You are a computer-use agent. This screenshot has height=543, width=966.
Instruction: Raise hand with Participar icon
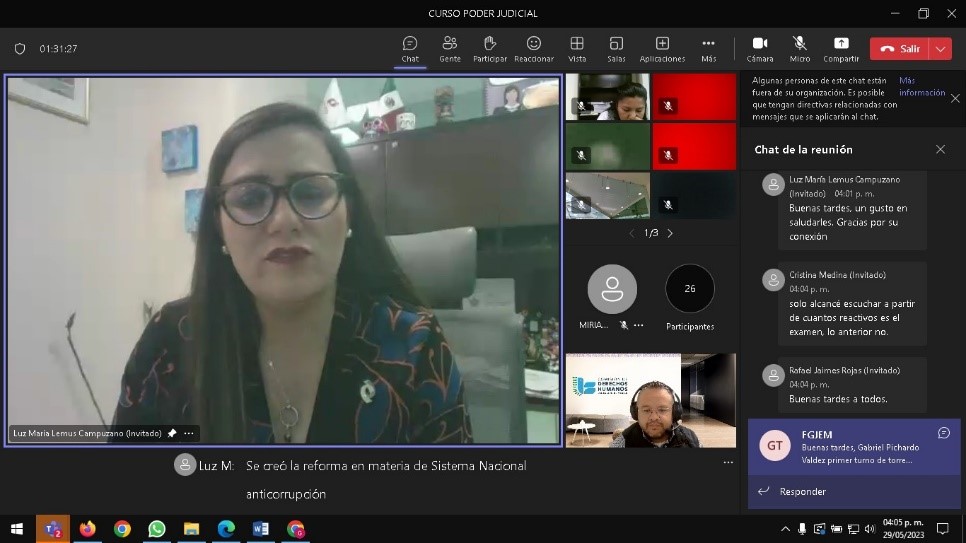click(x=490, y=44)
